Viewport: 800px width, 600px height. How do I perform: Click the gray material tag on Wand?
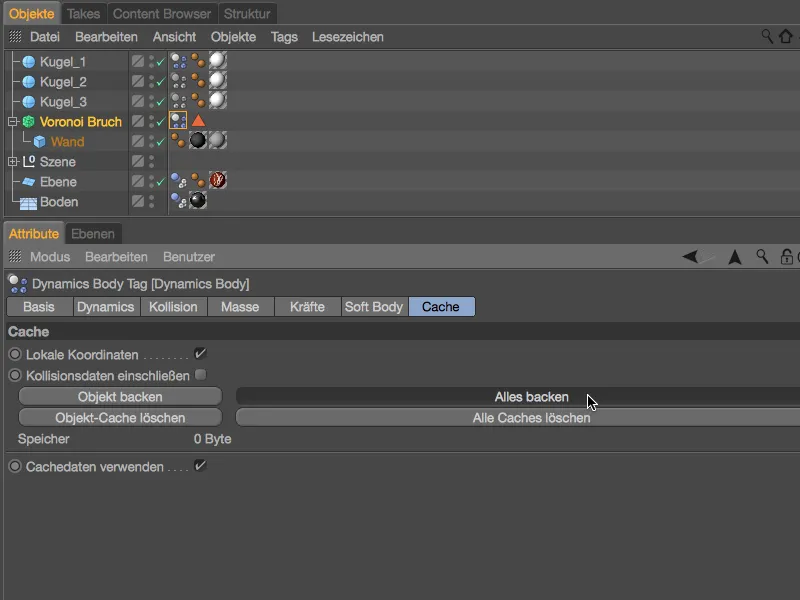pyautogui.click(x=217, y=140)
